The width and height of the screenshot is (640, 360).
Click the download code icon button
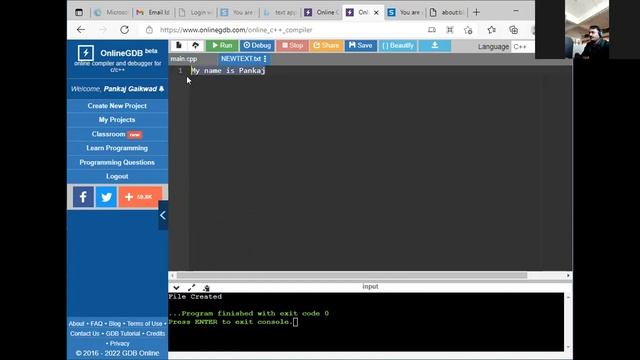435,45
